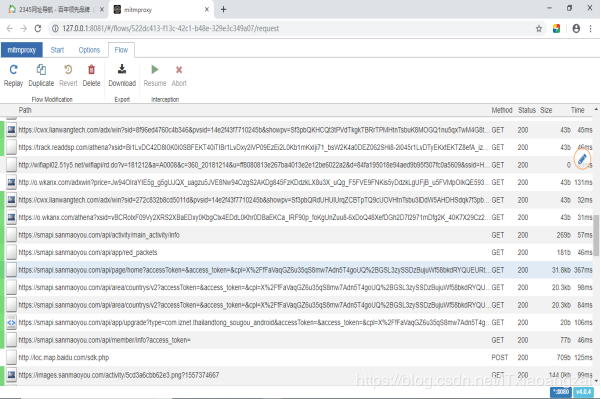Open the Chrome three-dot menu
This screenshot has height=399, width=601.
(590, 28)
